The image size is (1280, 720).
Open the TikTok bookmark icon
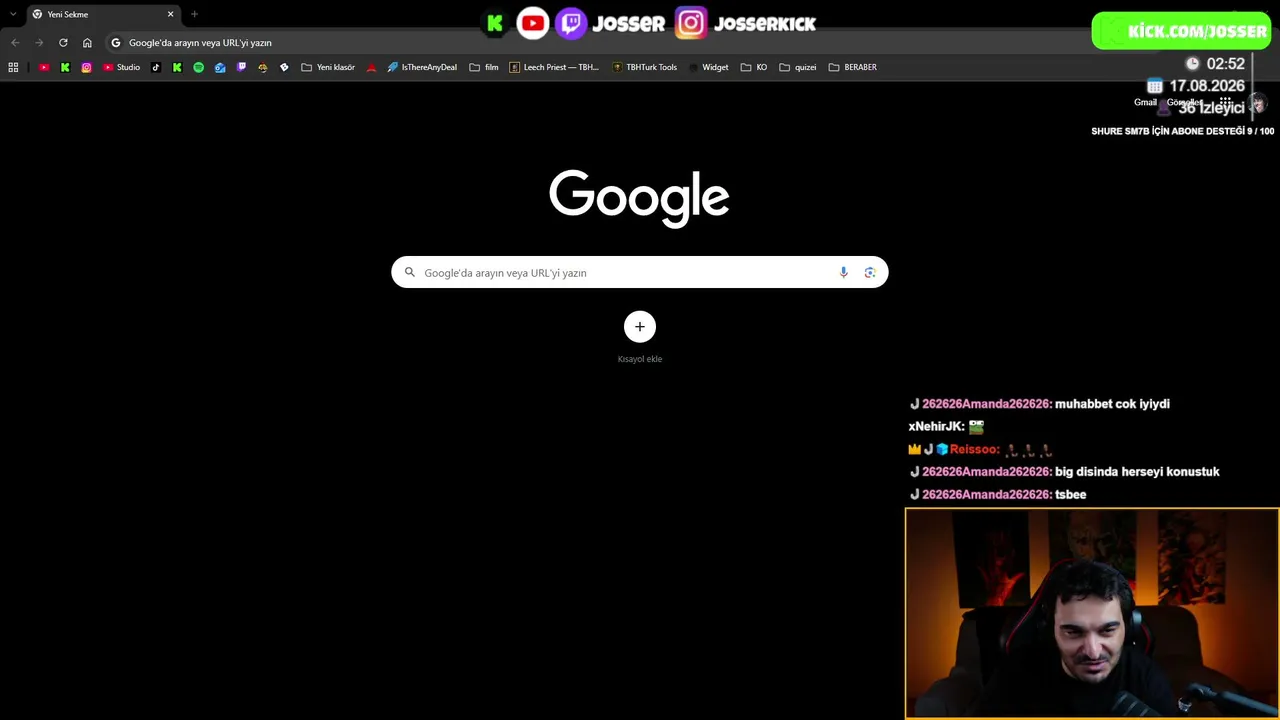coord(156,67)
